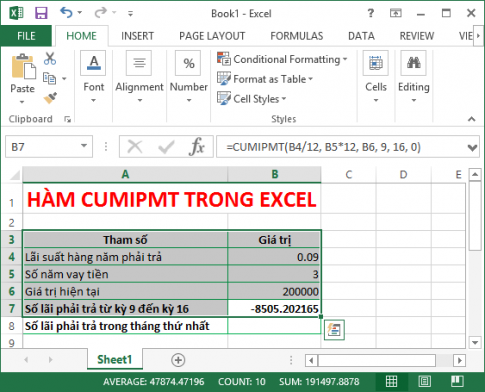
Task: Open Conditional Formatting dropdown
Action: (x=282, y=59)
